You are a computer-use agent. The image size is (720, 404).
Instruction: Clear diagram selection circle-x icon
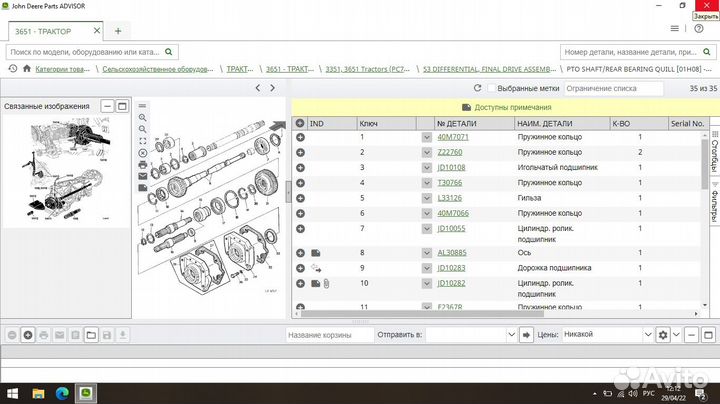pyautogui.click(x=143, y=153)
